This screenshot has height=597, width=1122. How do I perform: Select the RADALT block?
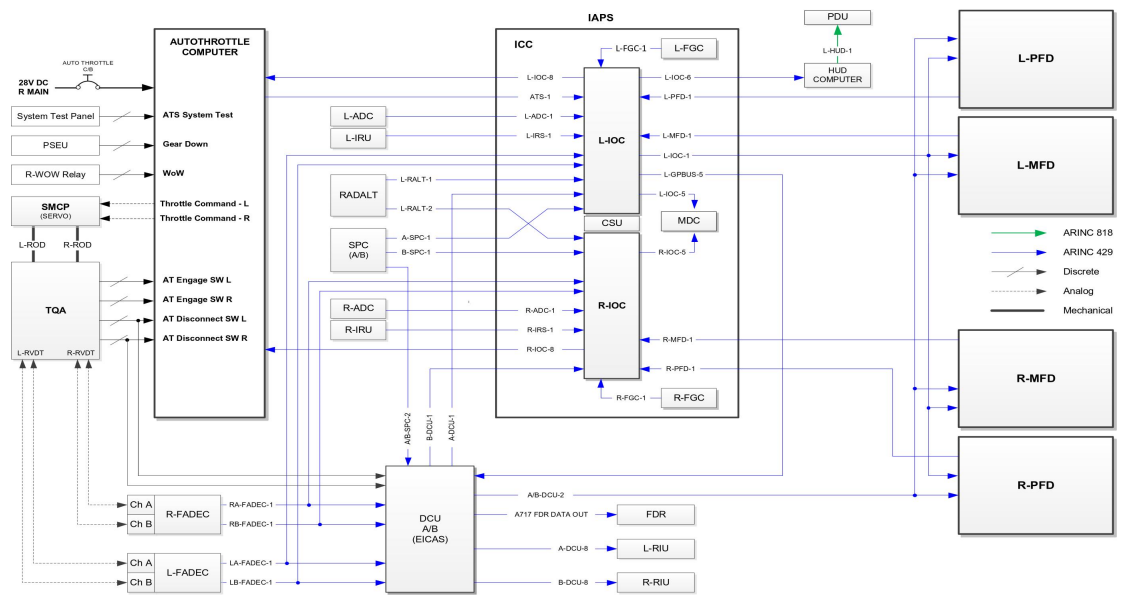359,195
